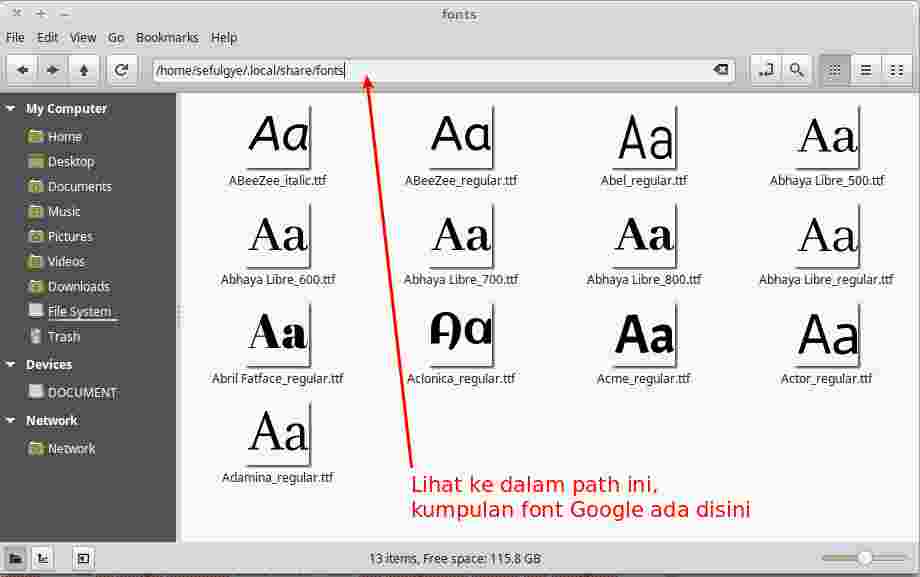The width and height of the screenshot is (920, 577).
Task: Go forward in navigation history
Action: click(53, 70)
